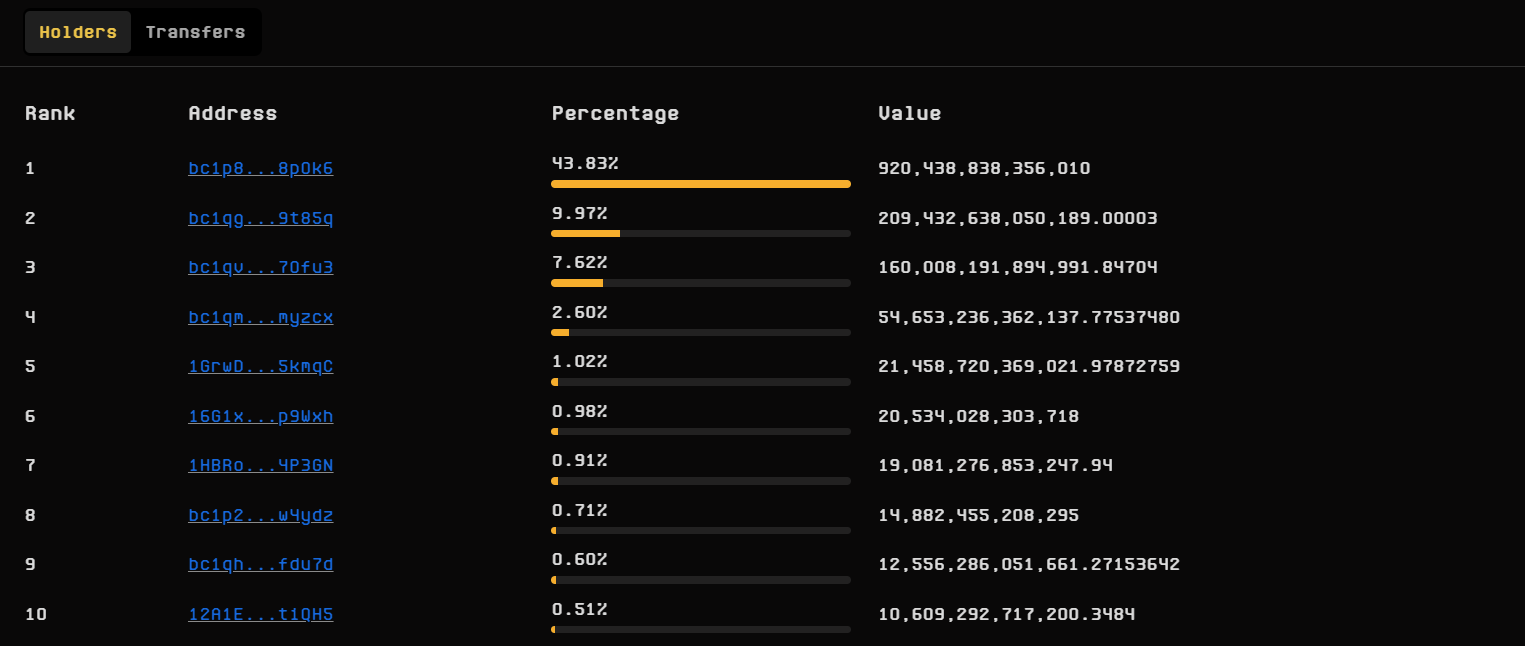Select address link 1HBRo...4P3GN

[260, 465]
